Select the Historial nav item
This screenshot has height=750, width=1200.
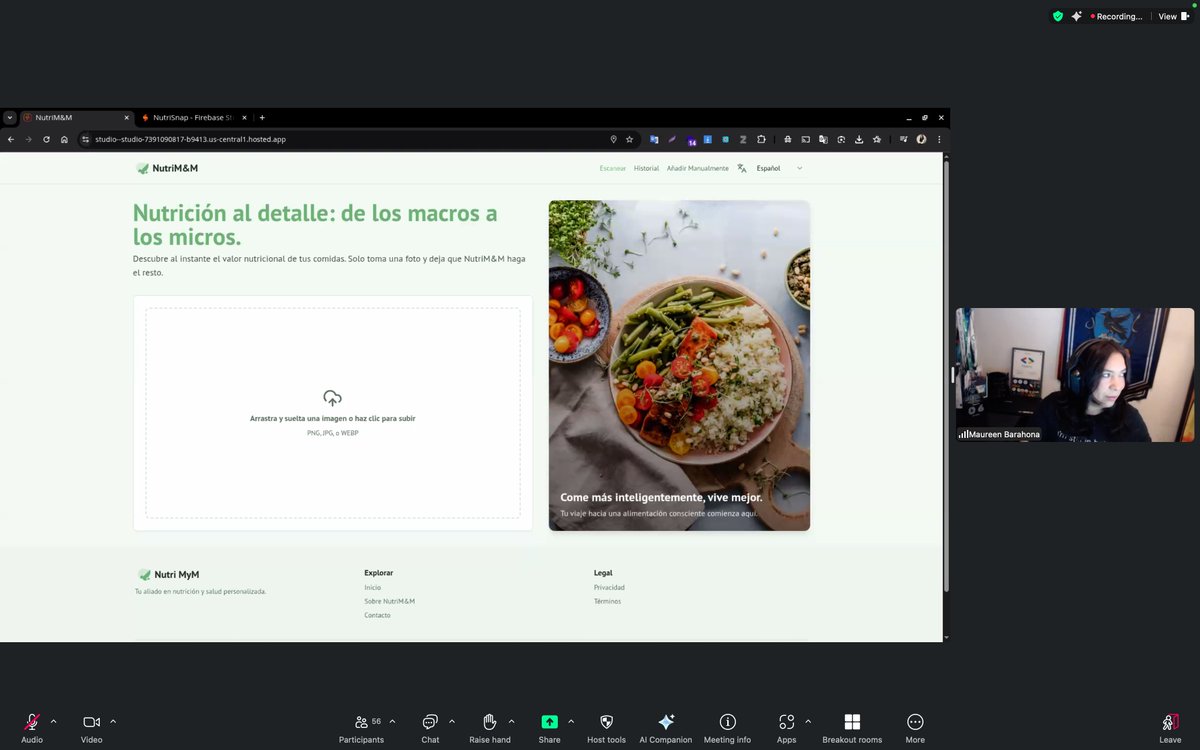646,168
